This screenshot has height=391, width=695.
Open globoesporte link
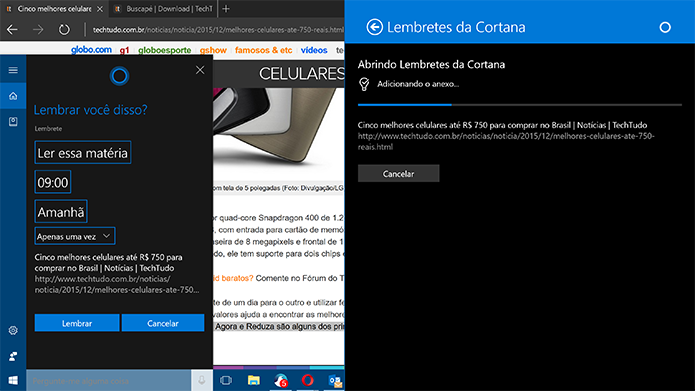(164, 50)
